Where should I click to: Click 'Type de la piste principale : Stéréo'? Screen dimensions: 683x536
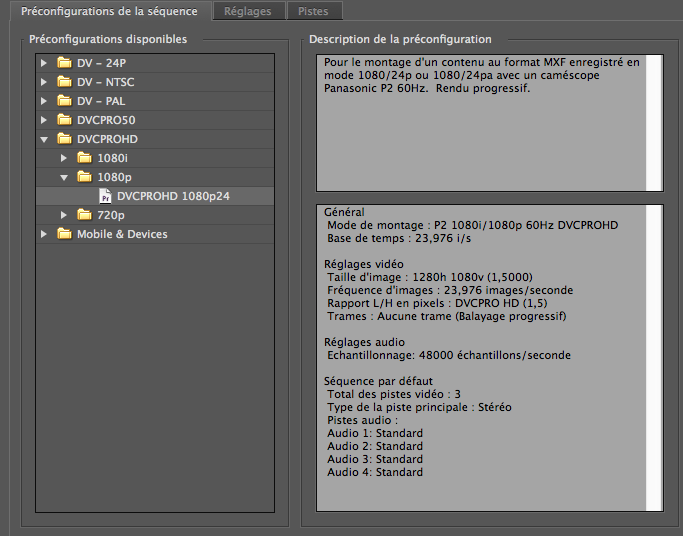(x=419, y=408)
